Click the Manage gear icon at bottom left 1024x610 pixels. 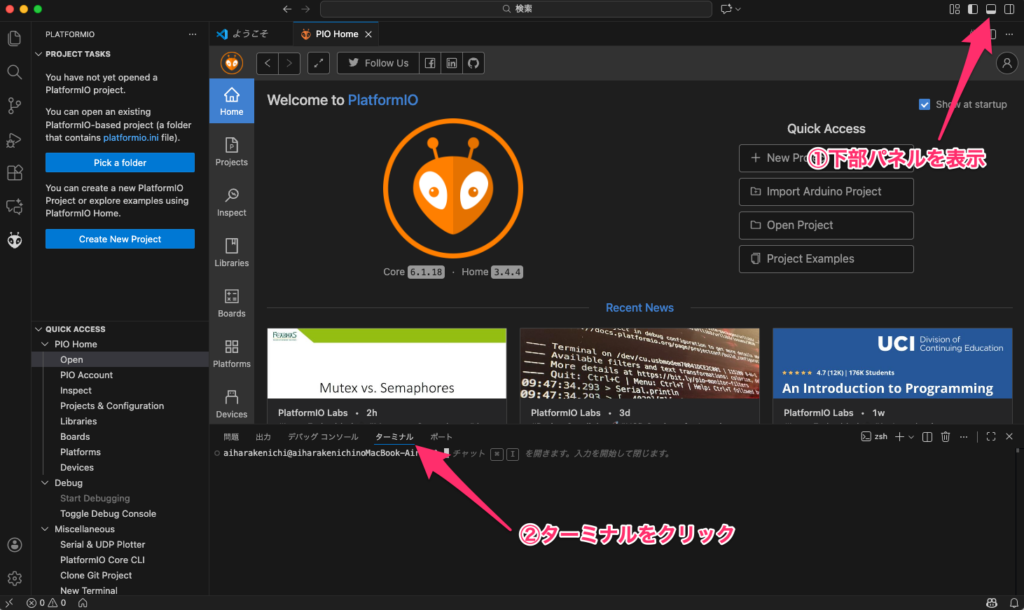click(14, 578)
